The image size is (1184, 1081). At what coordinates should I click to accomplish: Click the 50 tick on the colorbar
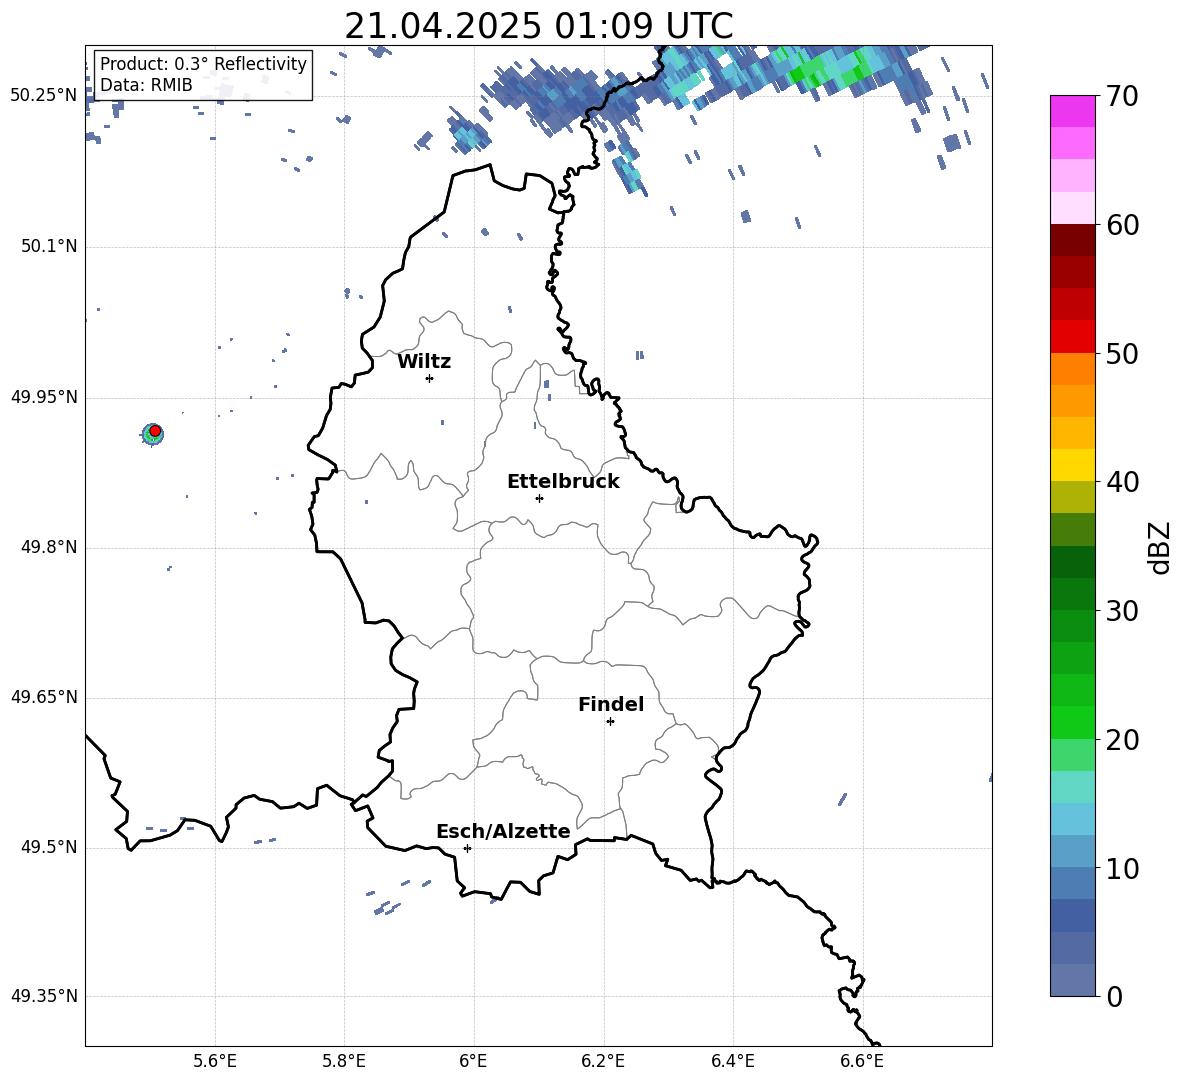[1122, 354]
